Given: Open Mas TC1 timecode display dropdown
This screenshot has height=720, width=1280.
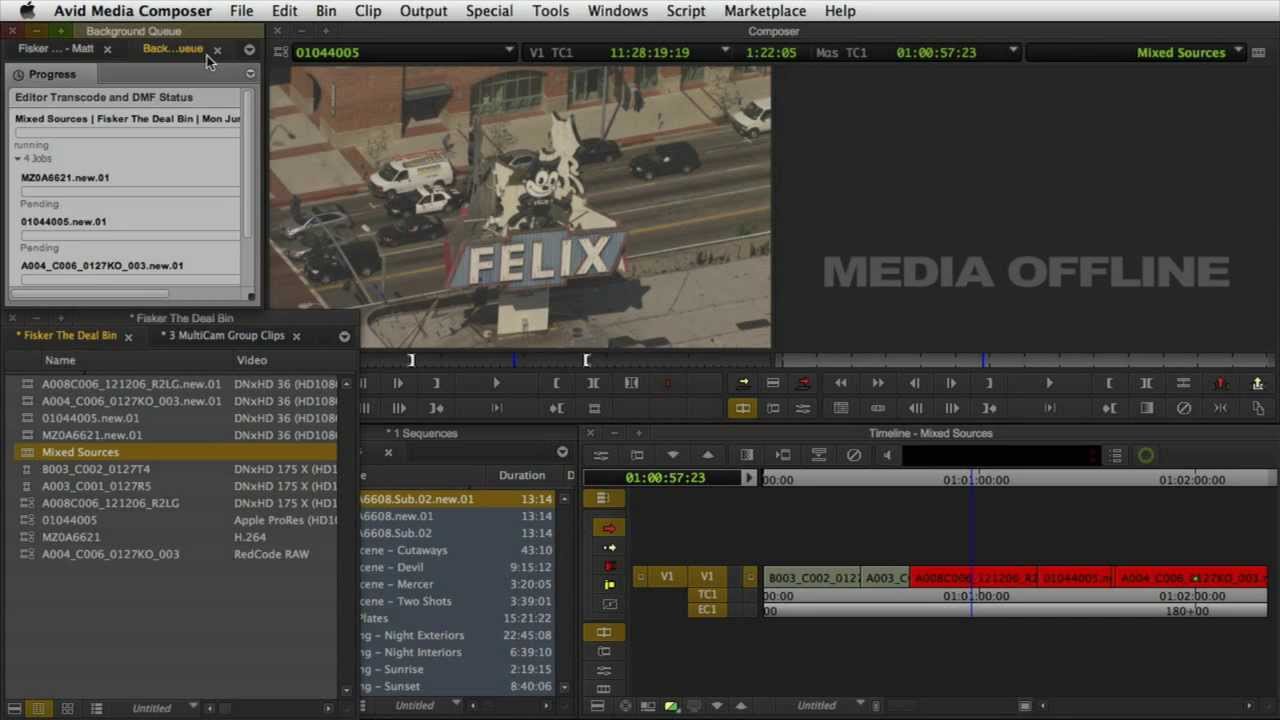Looking at the screenshot, I should coord(1013,51).
